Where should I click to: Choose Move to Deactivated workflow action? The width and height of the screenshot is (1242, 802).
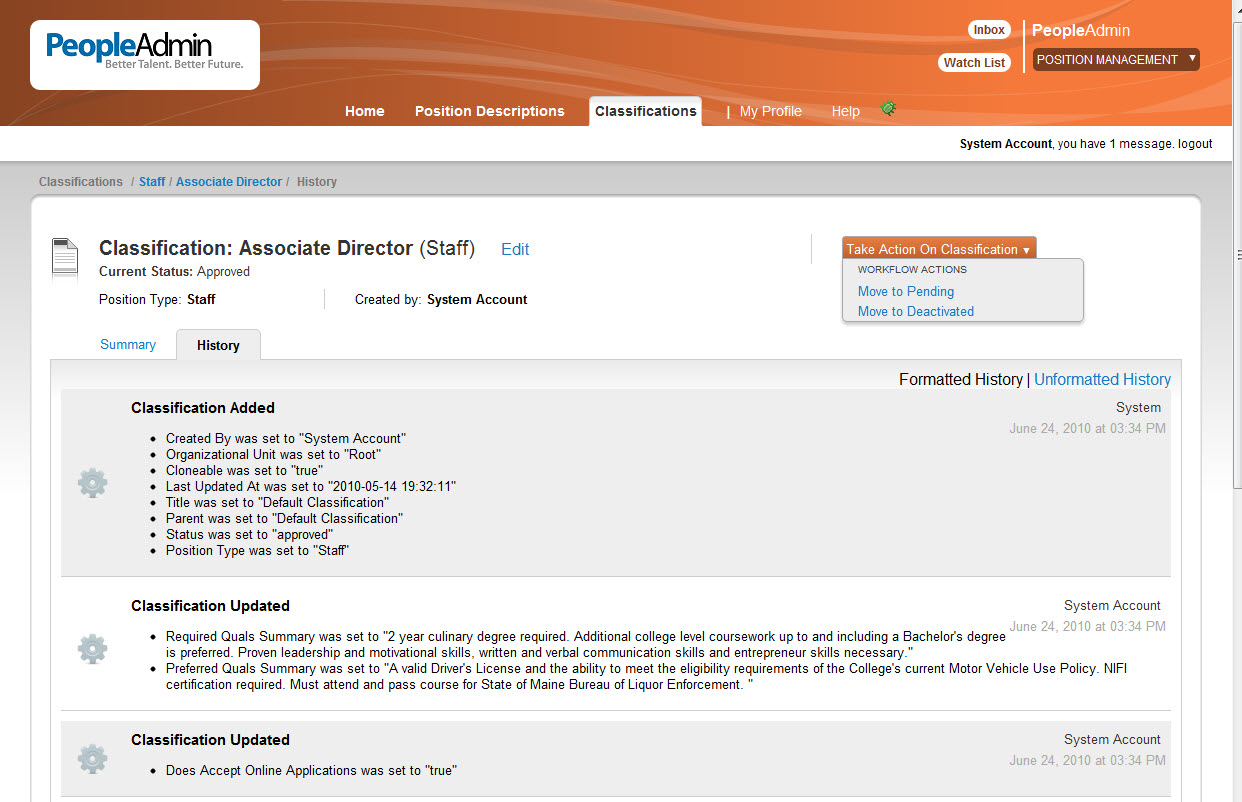point(915,311)
